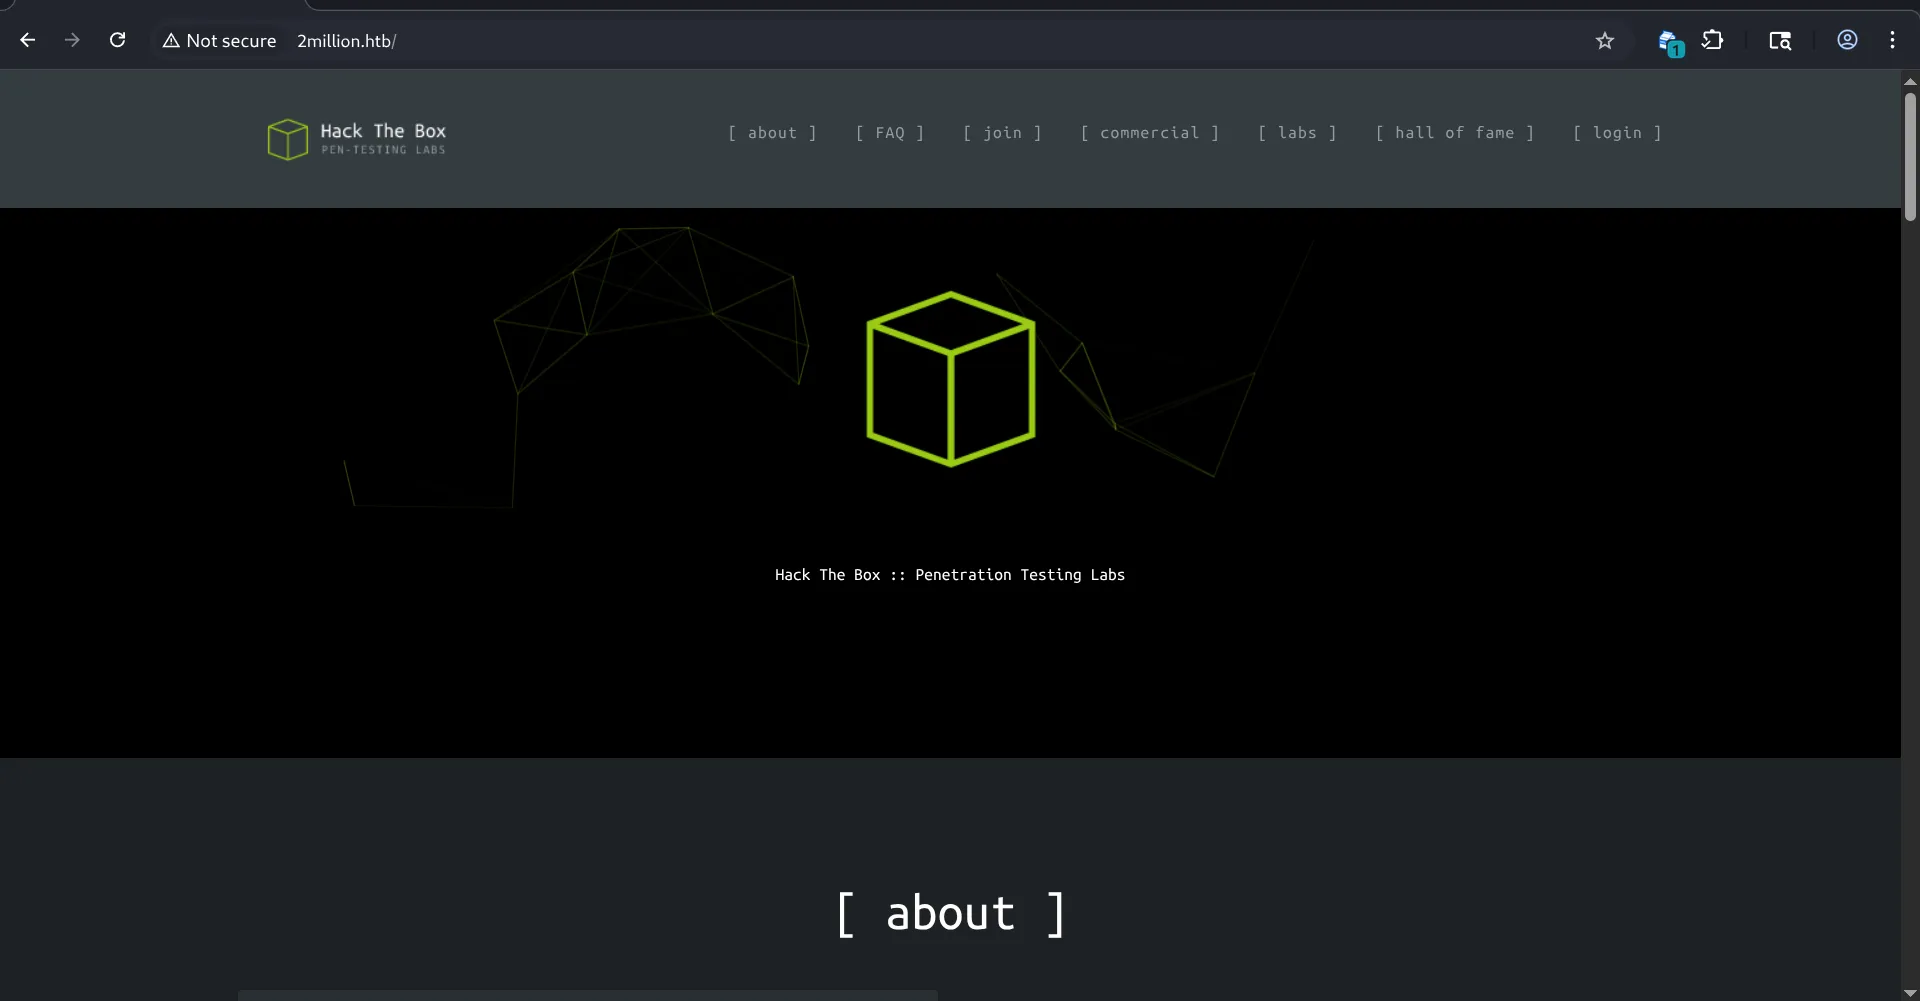
Task: Open the [ commercial ] nav link
Action: click(x=1150, y=133)
